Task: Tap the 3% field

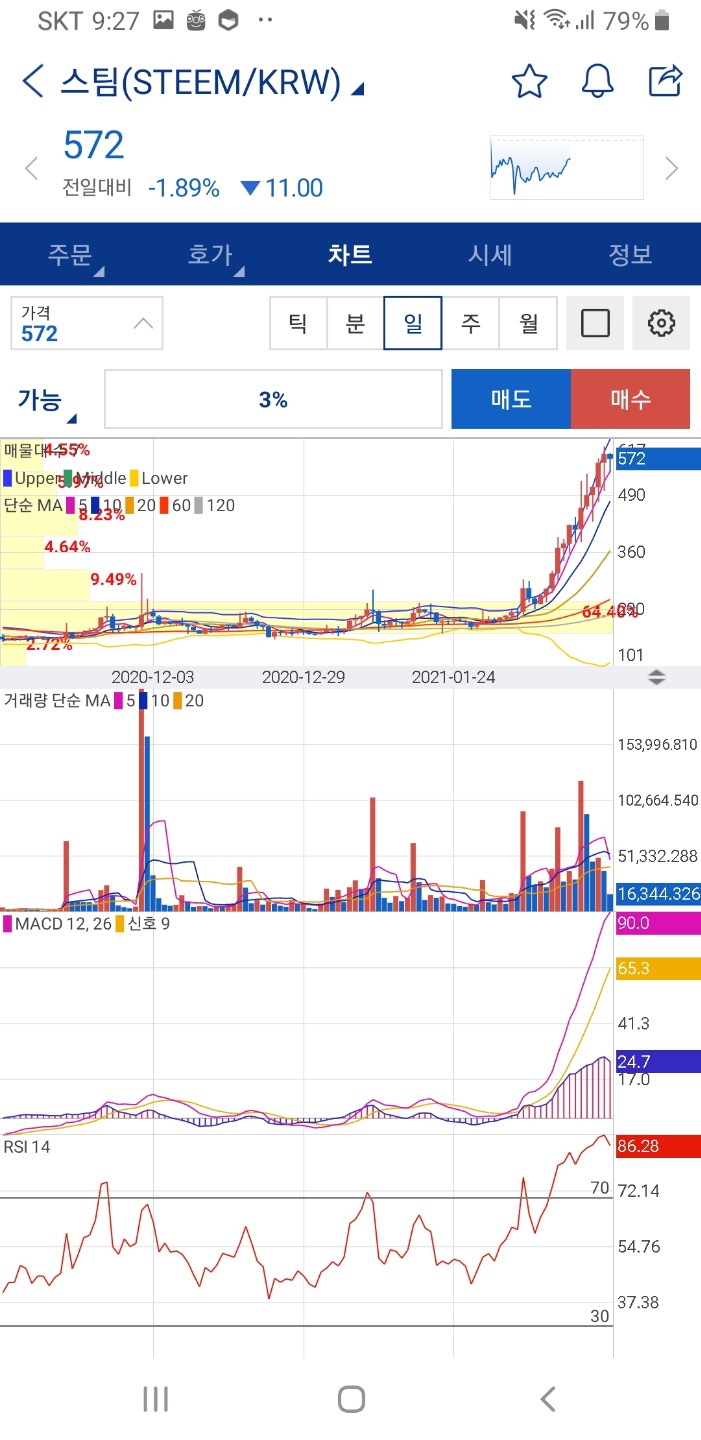Action: [273, 399]
